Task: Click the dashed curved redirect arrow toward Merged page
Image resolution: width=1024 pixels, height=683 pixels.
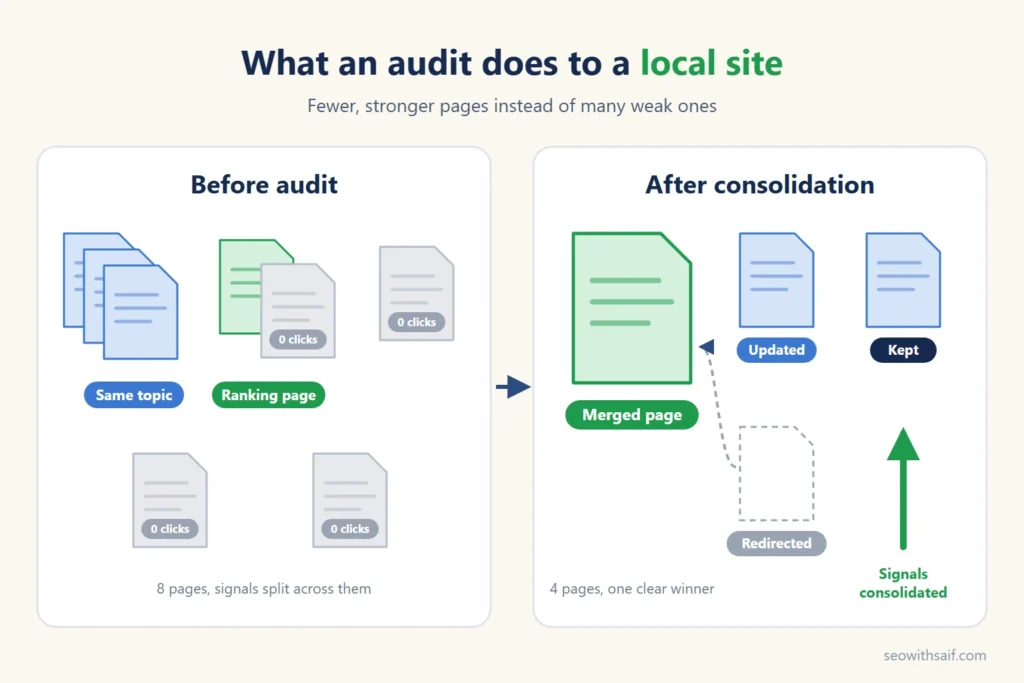Action: coord(717,404)
